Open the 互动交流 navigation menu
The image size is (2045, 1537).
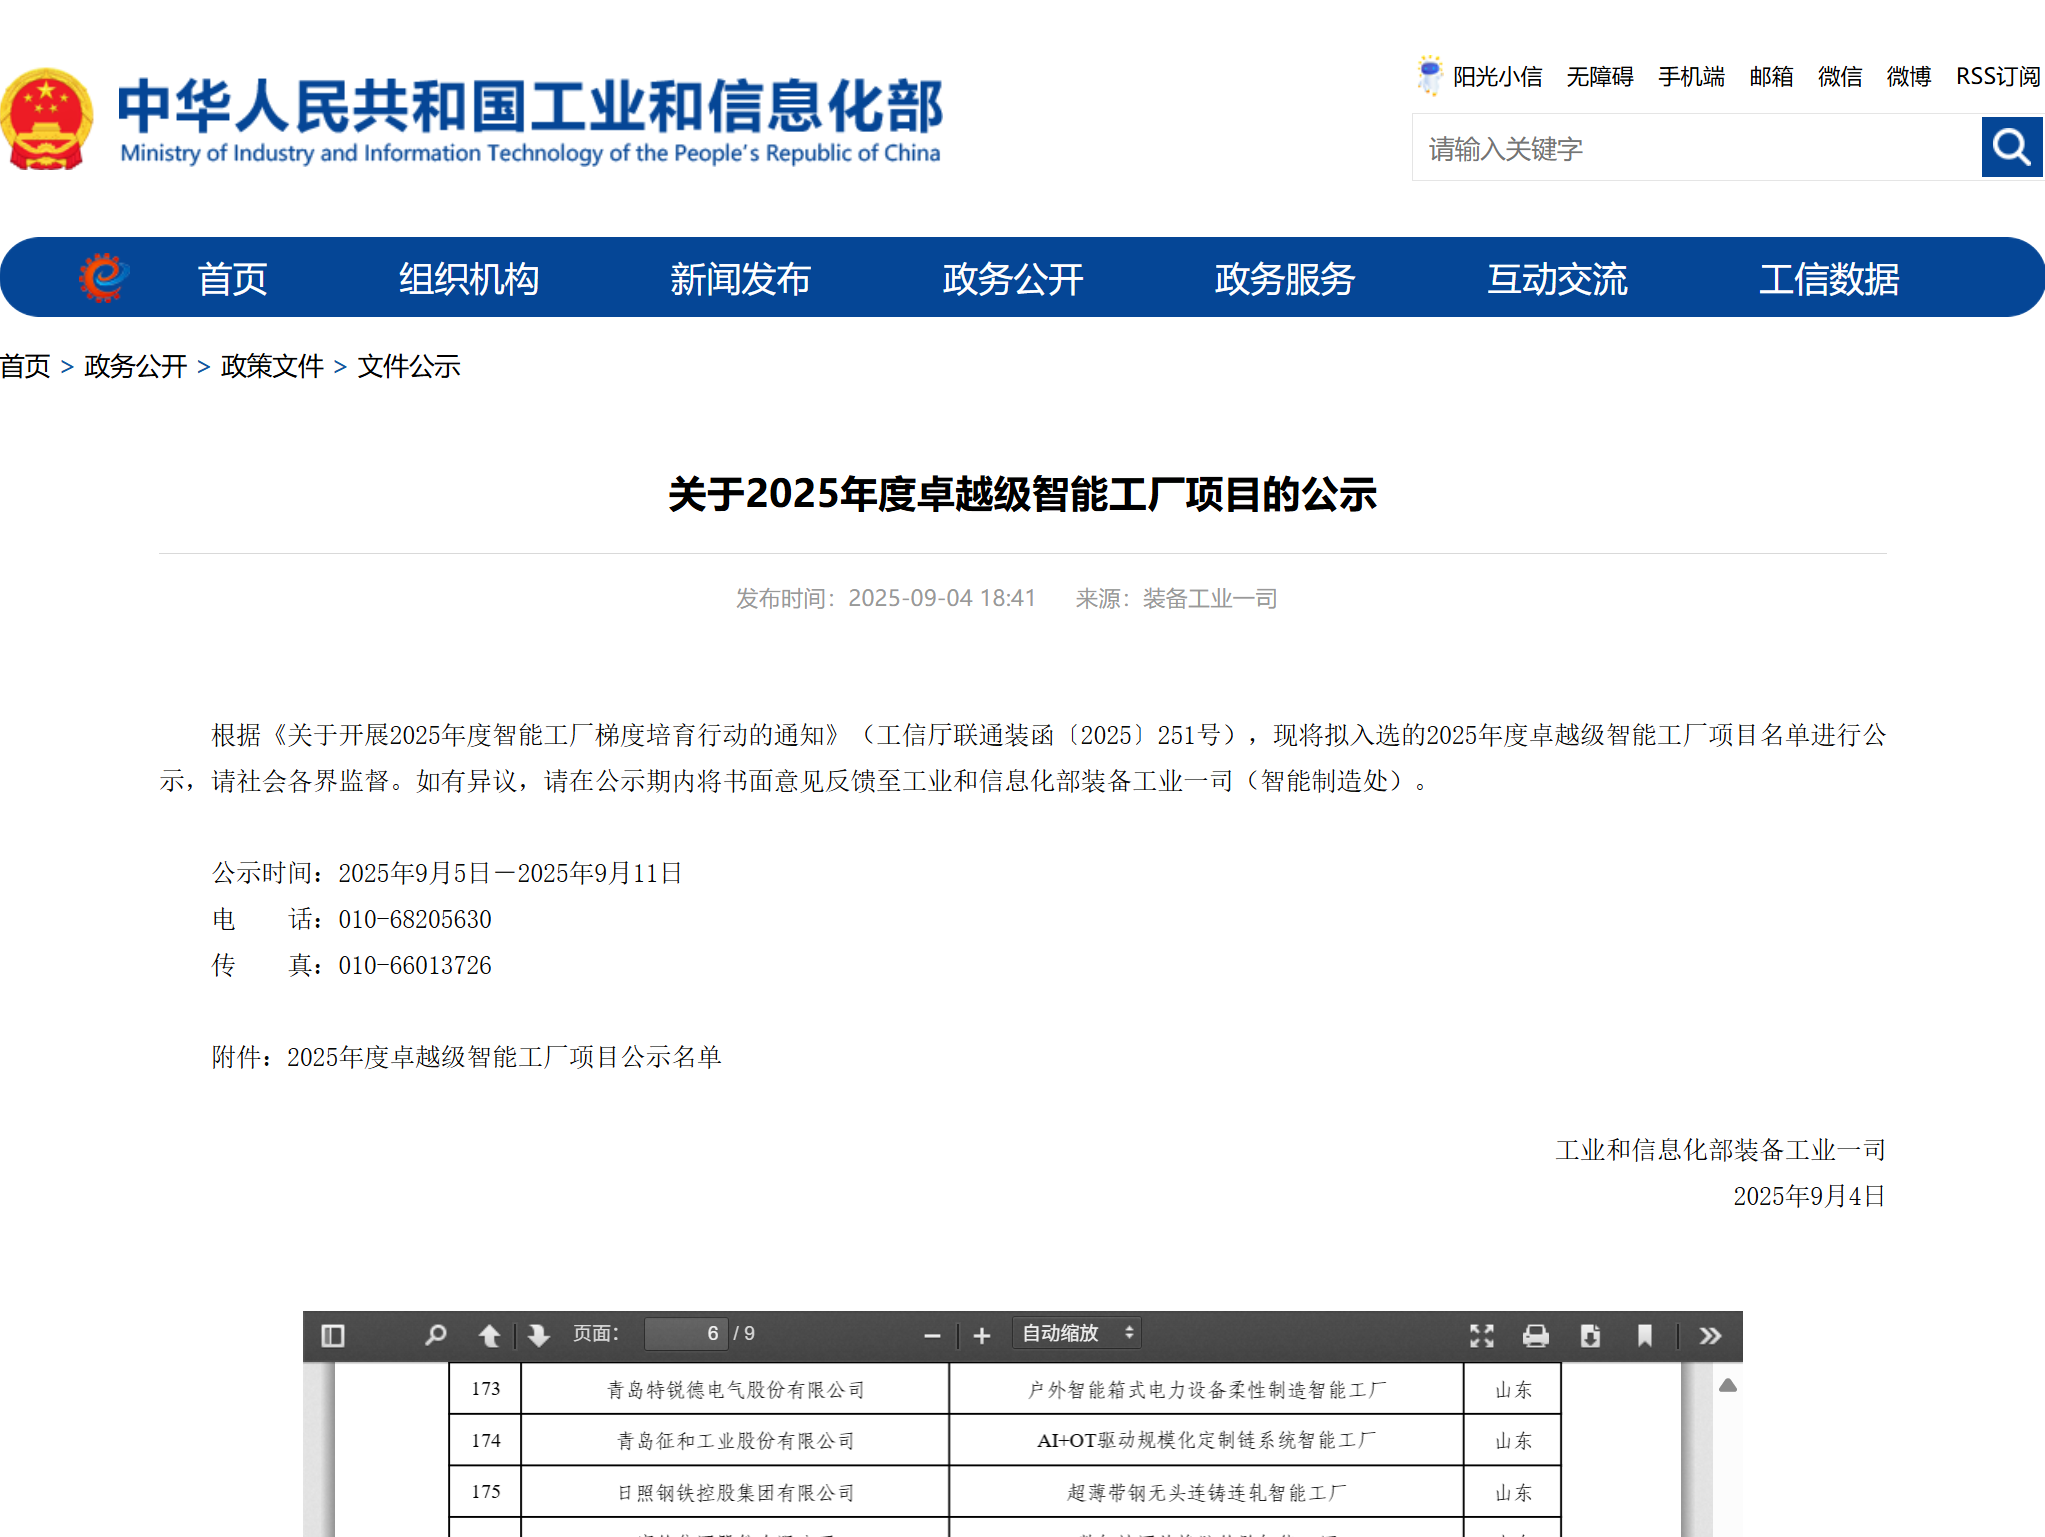pos(1557,280)
